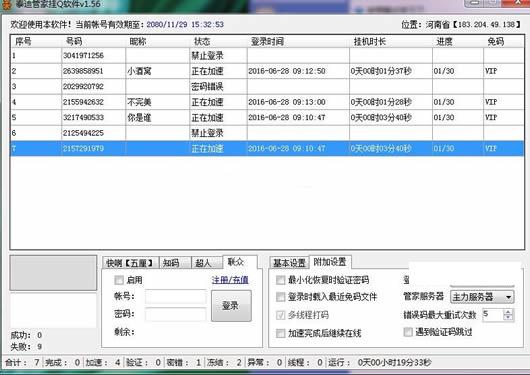Click the 失败: 9 counter
Image resolution: width=530 pixels, height=375 pixels.
[26, 347]
